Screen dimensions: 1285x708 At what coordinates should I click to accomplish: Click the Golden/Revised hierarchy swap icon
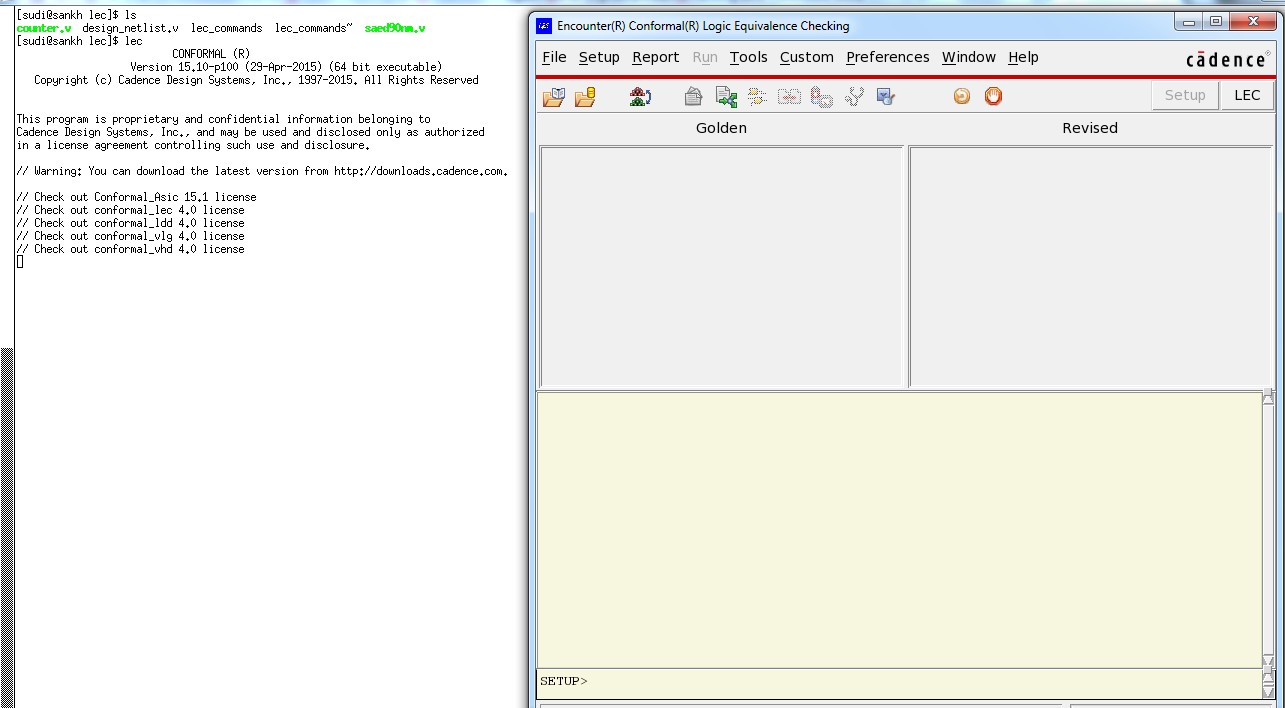641,97
